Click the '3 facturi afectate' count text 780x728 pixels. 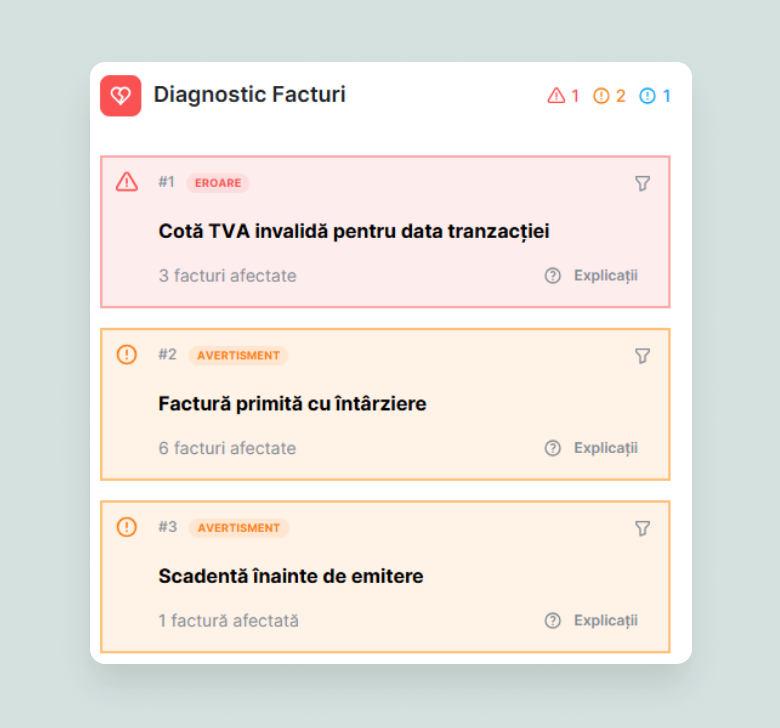(227, 275)
